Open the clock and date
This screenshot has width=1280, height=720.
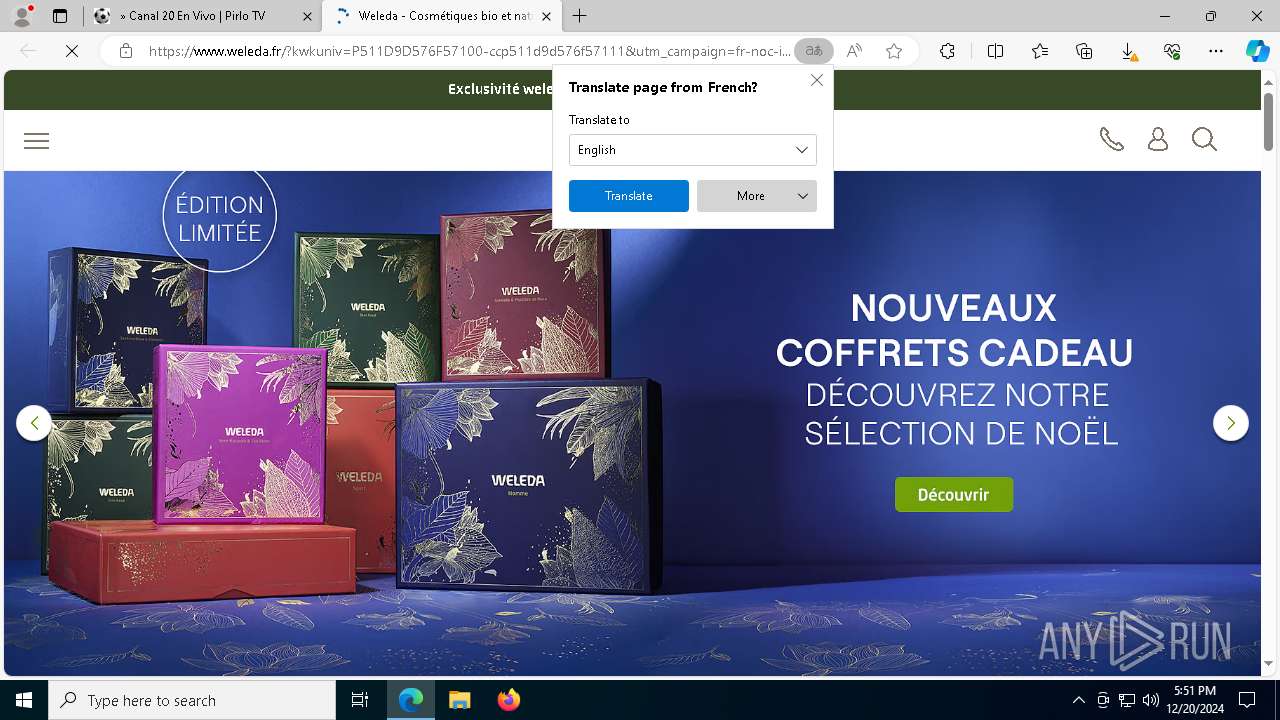(1194, 700)
